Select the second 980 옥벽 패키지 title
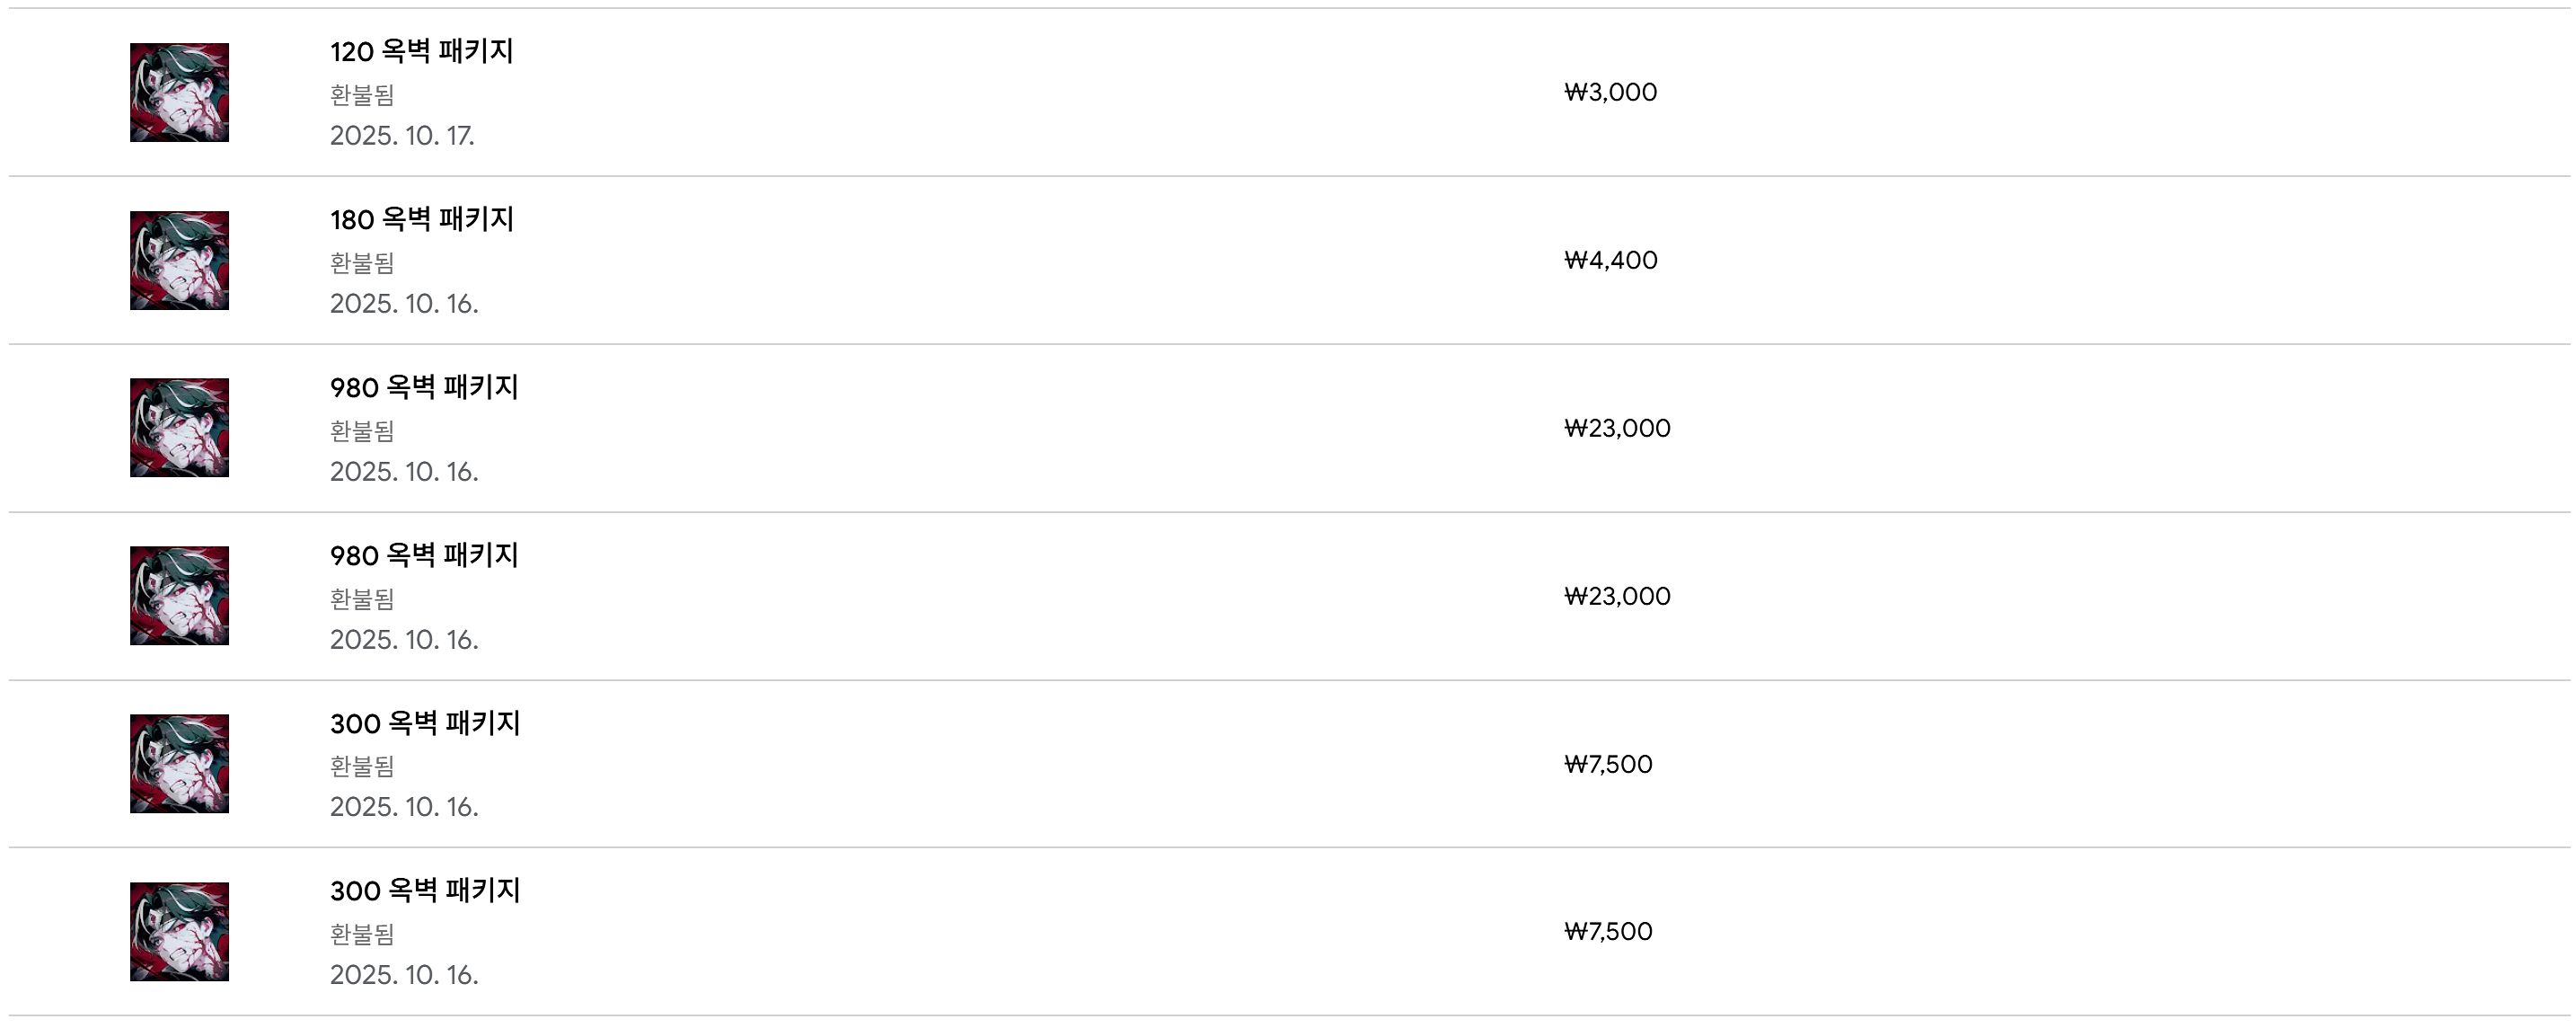This screenshot has width=2576, height=1028. pyautogui.click(x=424, y=555)
